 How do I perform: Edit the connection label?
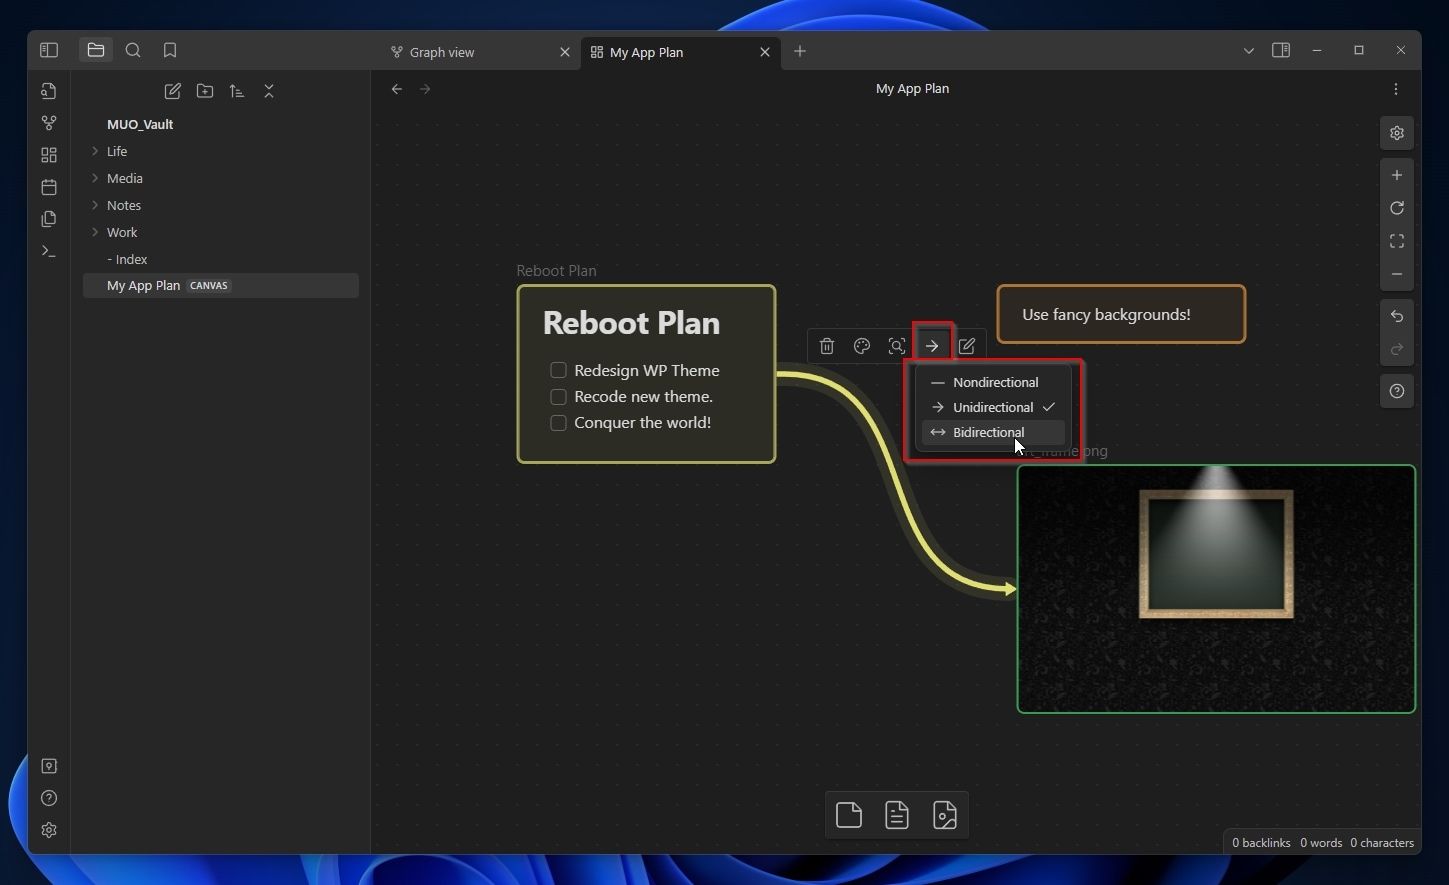[967, 346]
